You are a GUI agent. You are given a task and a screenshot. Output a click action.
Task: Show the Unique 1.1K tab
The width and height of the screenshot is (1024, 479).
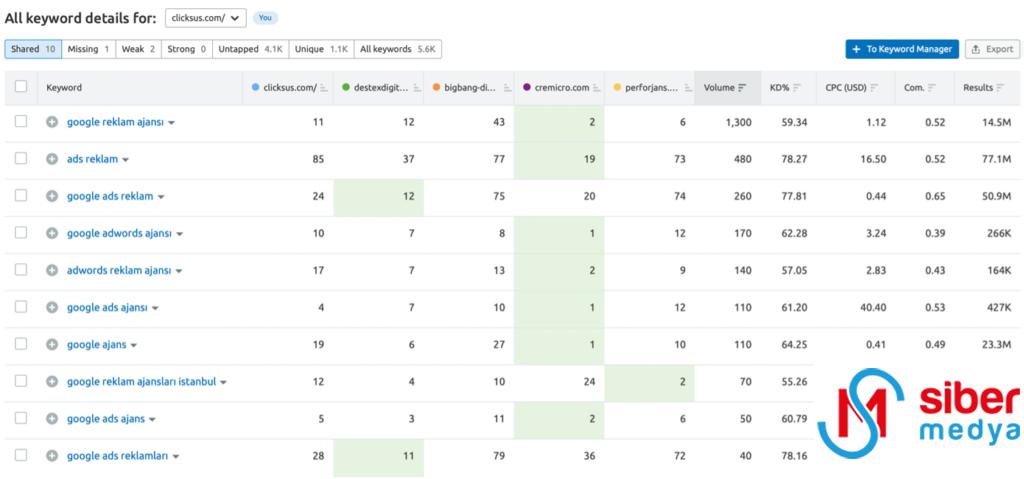click(x=321, y=49)
